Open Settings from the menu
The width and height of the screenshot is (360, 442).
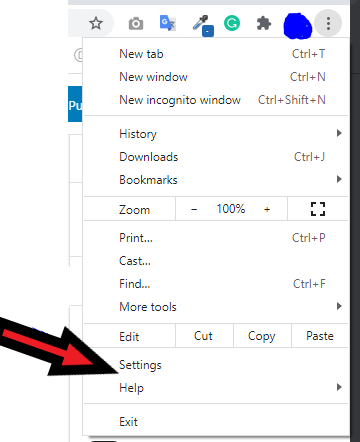[216, 365]
